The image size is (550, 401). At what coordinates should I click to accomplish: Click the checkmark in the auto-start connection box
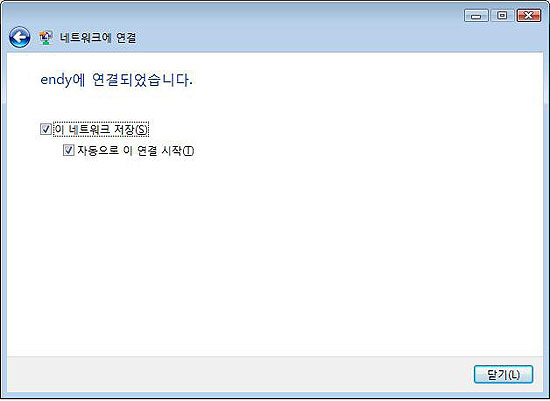(68, 150)
